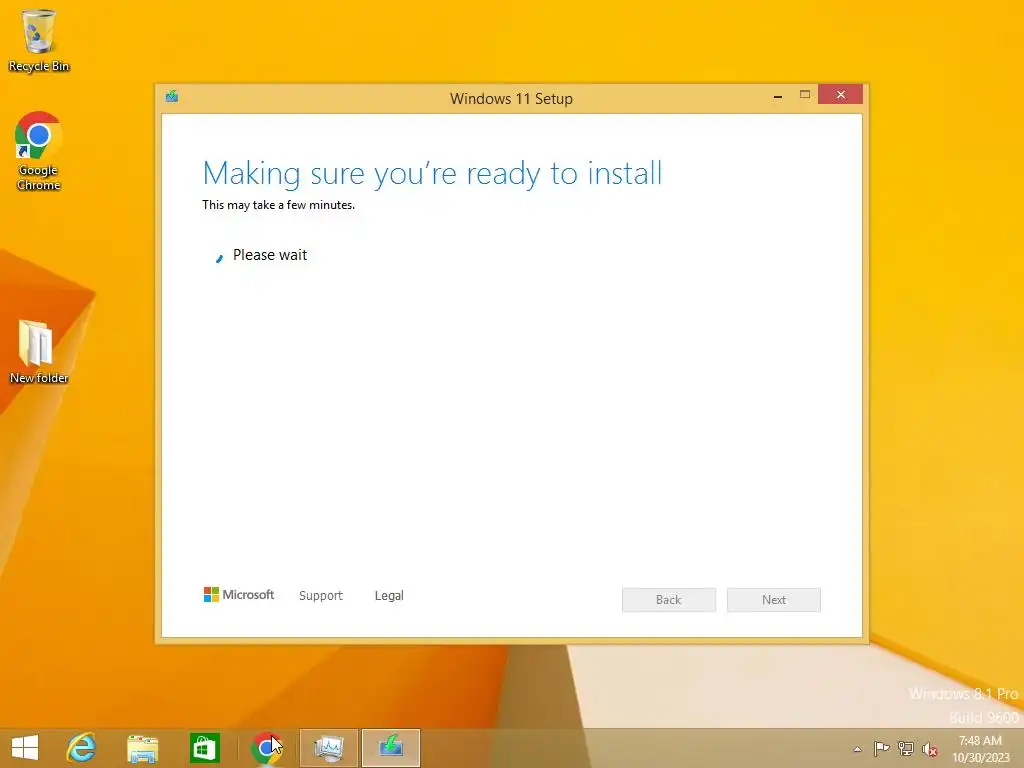Click the Microsoft logo in setup

click(239, 595)
